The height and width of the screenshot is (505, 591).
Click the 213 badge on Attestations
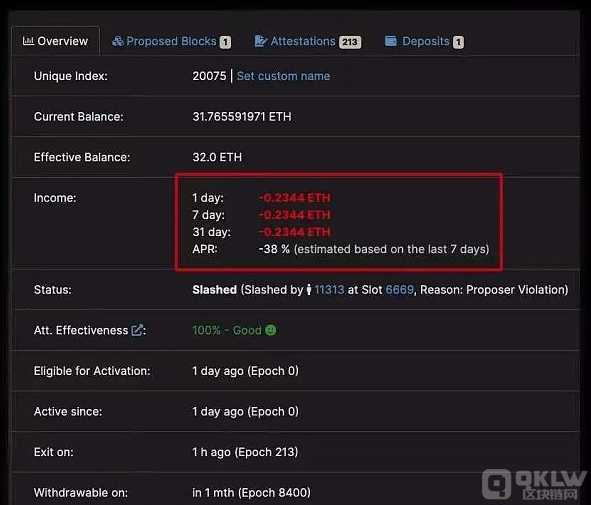tap(350, 42)
